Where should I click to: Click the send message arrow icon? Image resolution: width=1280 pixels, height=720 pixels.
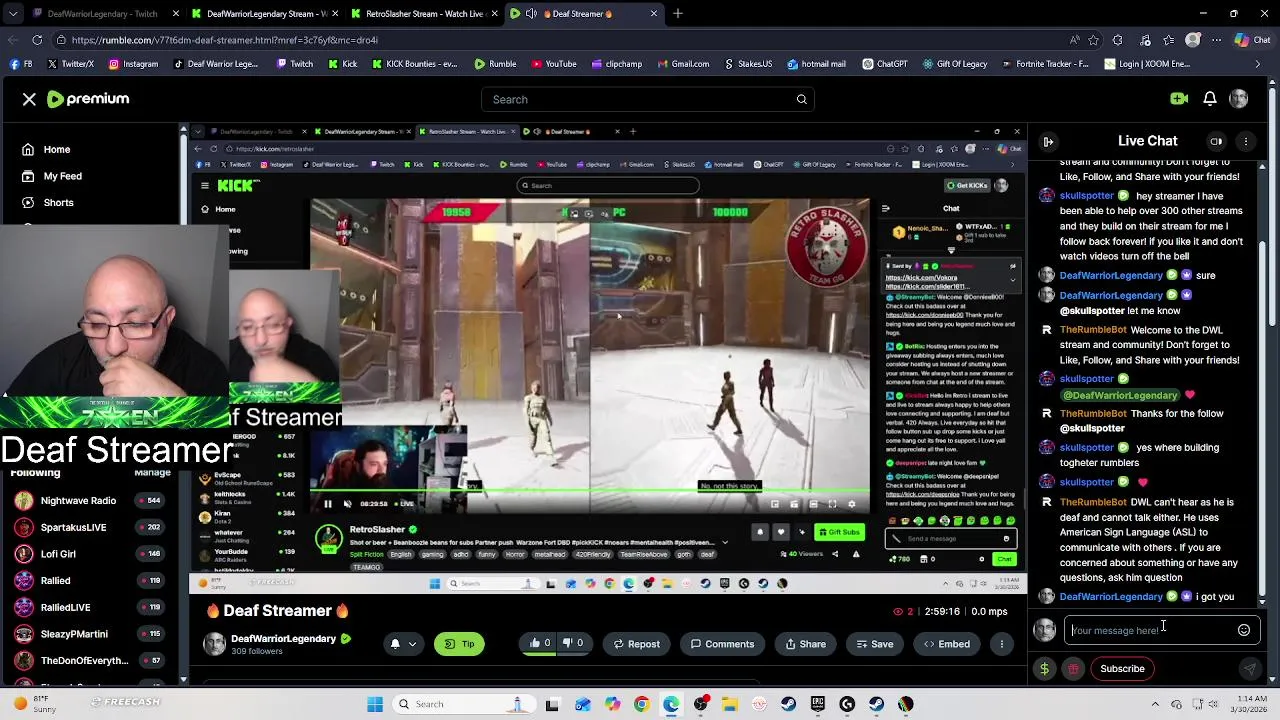coord(1249,669)
